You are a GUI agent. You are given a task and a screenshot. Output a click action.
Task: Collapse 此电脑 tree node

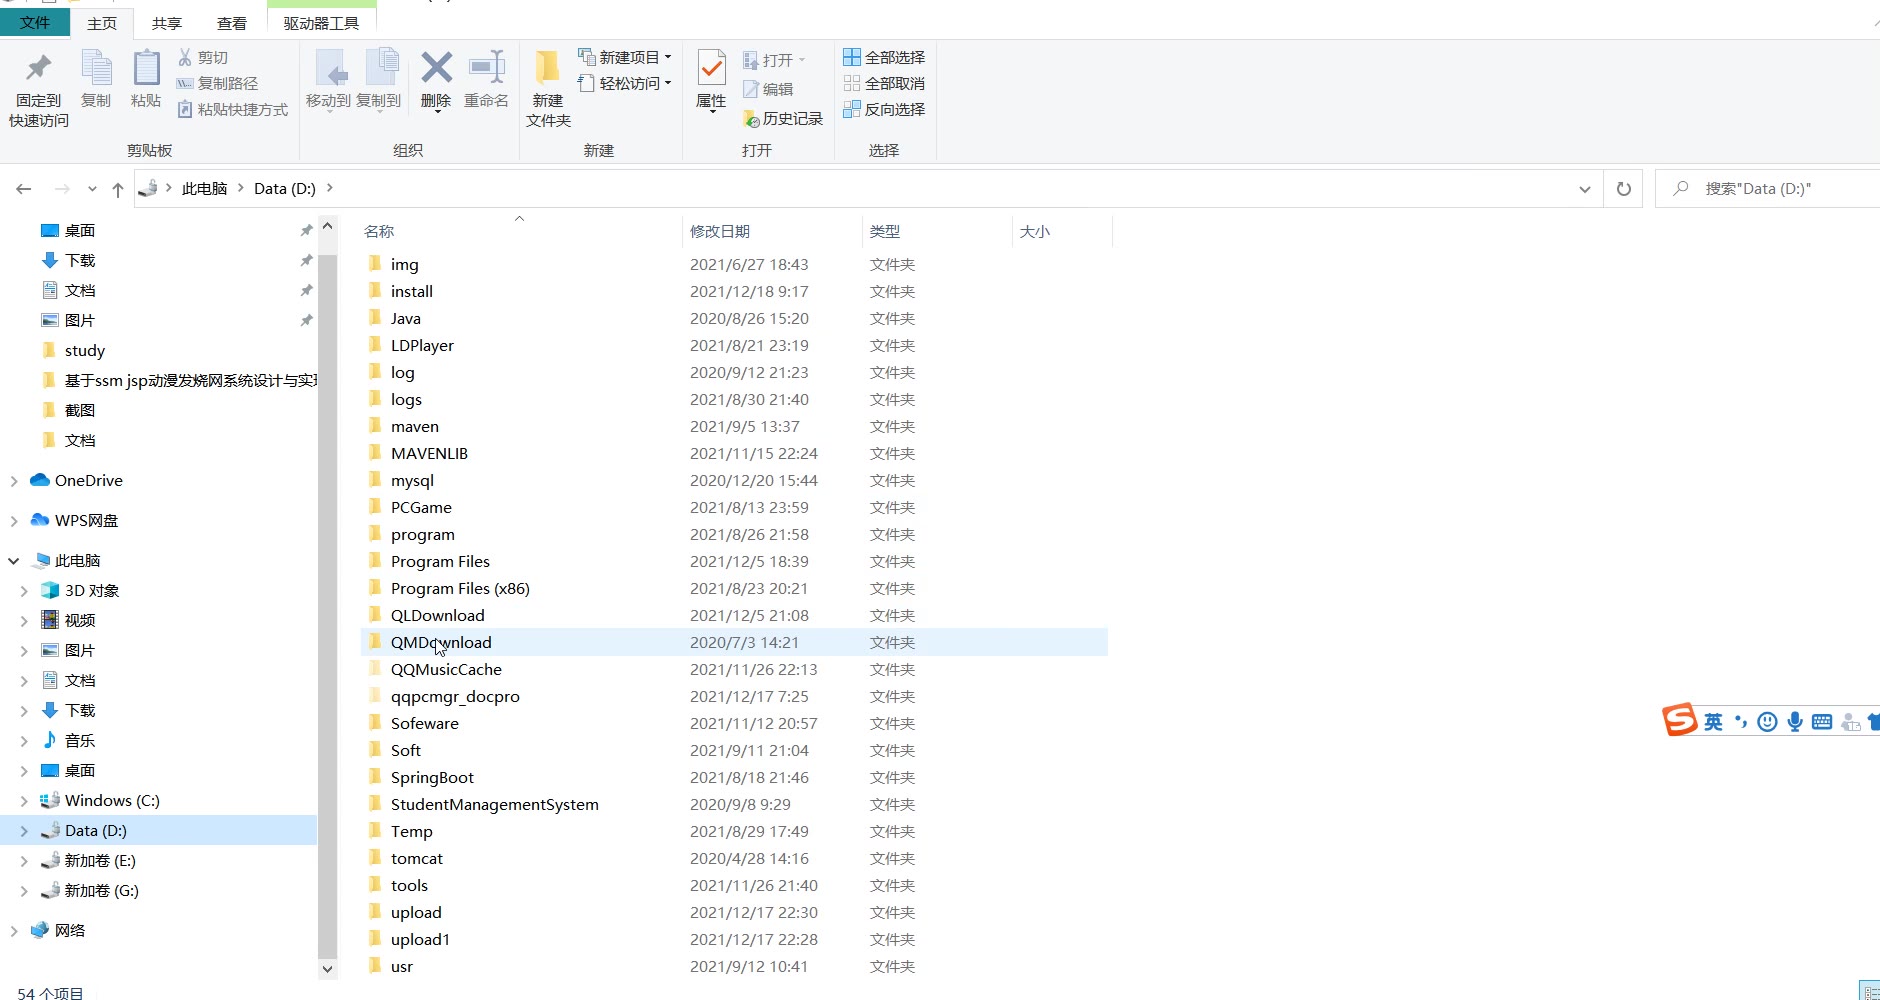tap(14, 561)
